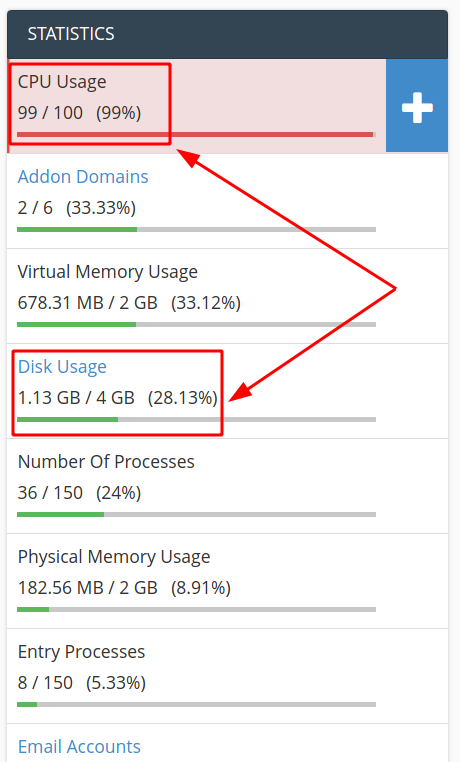Open the Addon Domains link
The height and width of the screenshot is (762, 460).
coord(83,176)
